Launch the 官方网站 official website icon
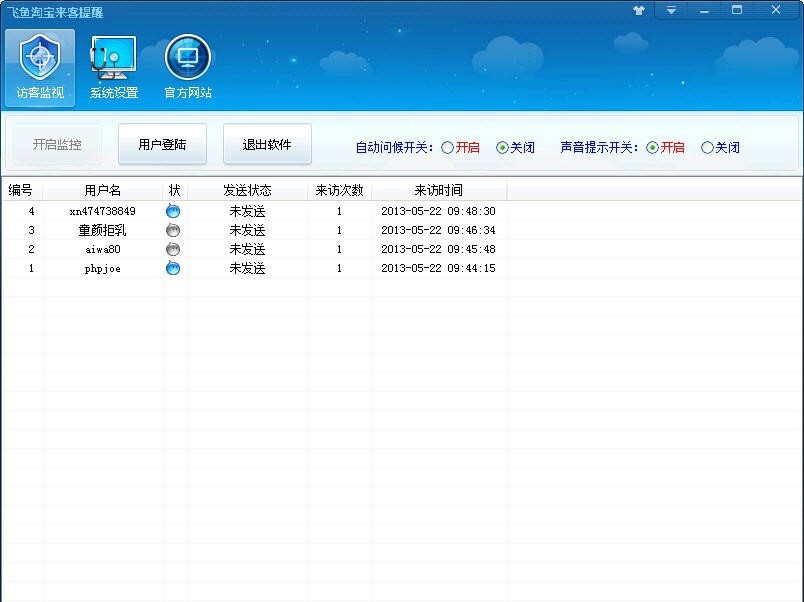Screen dimensions: 804x602 point(186,65)
